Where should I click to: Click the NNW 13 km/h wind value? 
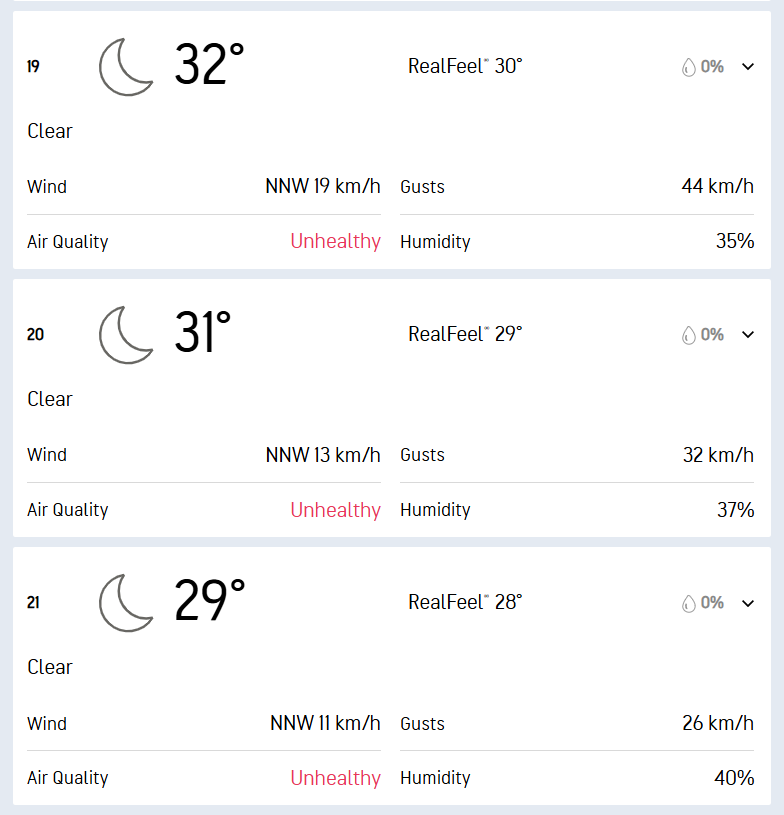tap(323, 455)
